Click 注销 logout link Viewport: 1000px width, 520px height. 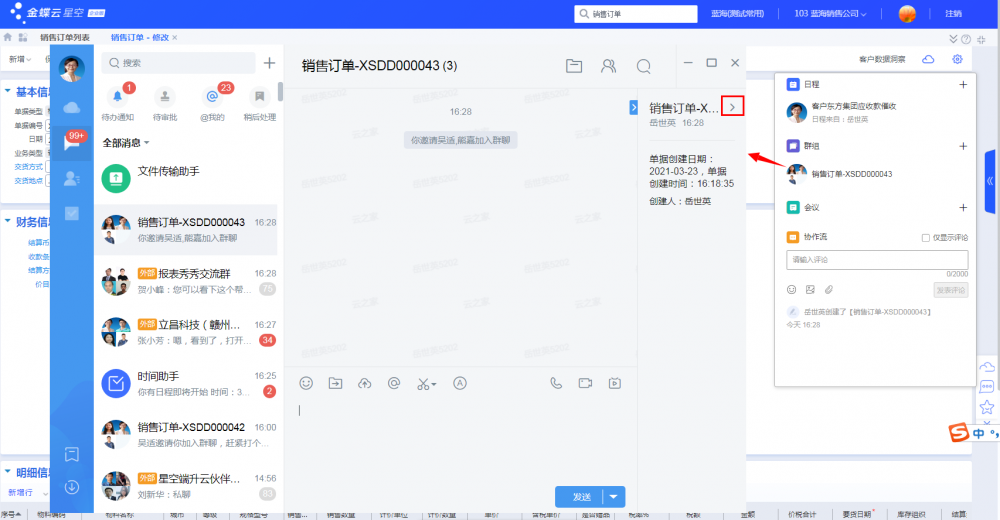click(953, 13)
